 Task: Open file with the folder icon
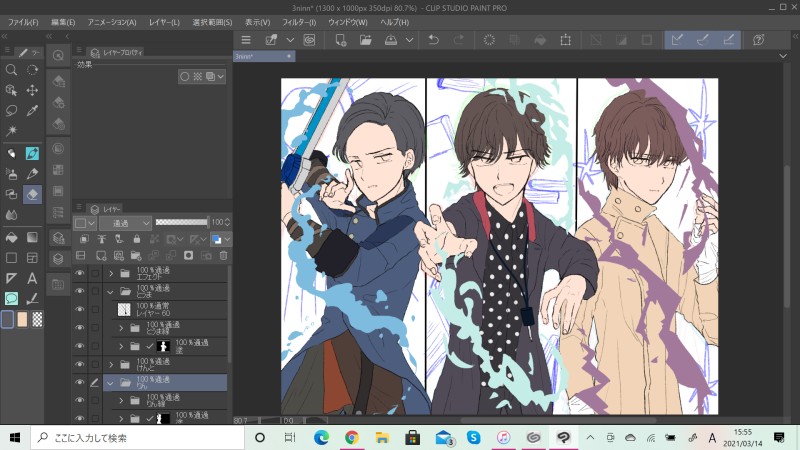click(x=365, y=40)
